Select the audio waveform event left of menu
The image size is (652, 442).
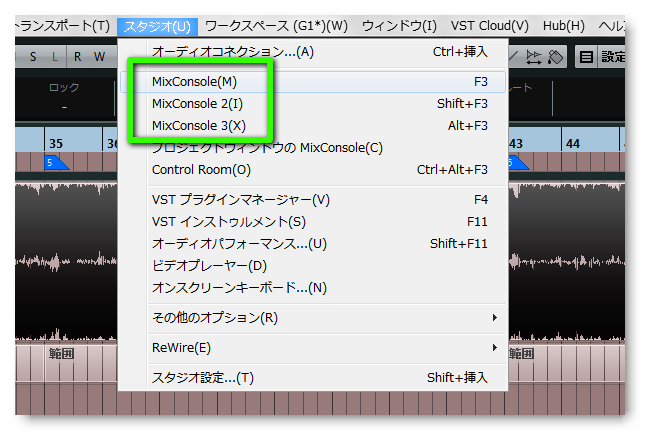[66, 262]
